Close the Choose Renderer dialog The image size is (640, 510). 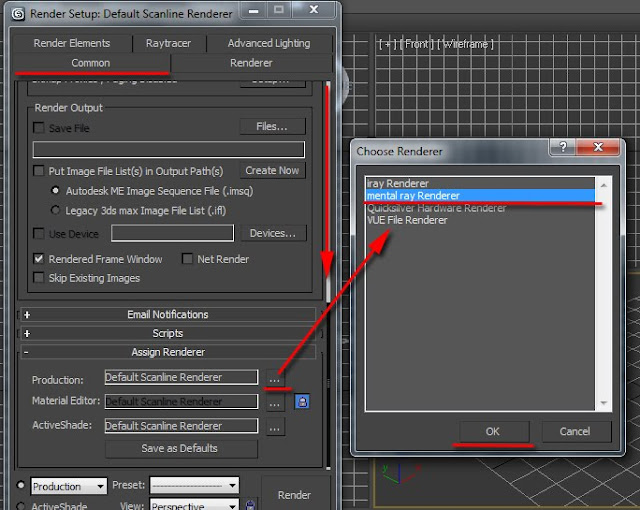(x=598, y=147)
